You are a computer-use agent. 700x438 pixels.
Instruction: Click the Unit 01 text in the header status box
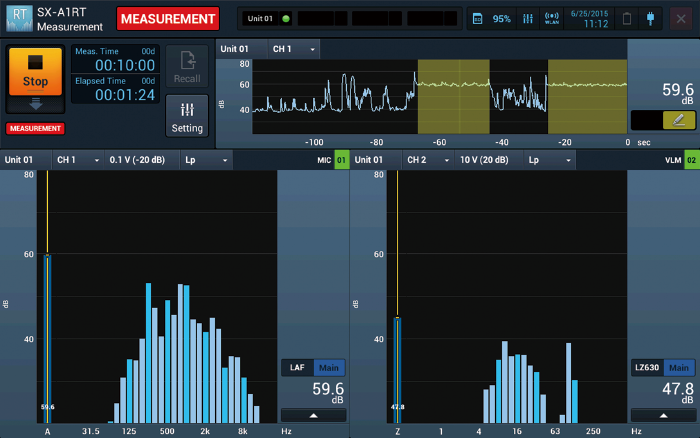coord(260,19)
